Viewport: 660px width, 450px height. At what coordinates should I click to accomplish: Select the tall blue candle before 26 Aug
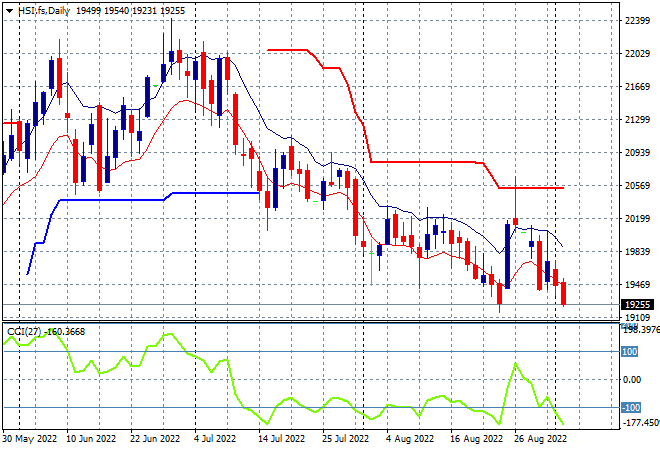[x=507, y=256]
